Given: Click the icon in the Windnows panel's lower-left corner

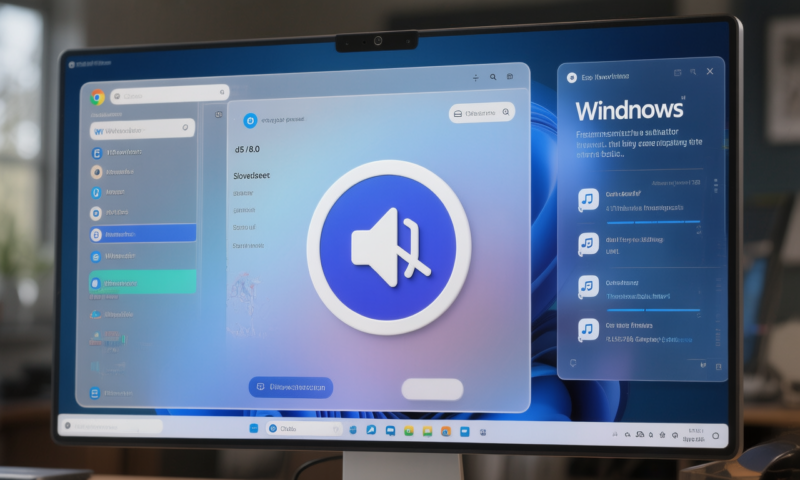Looking at the screenshot, I should pyautogui.click(x=573, y=363).
